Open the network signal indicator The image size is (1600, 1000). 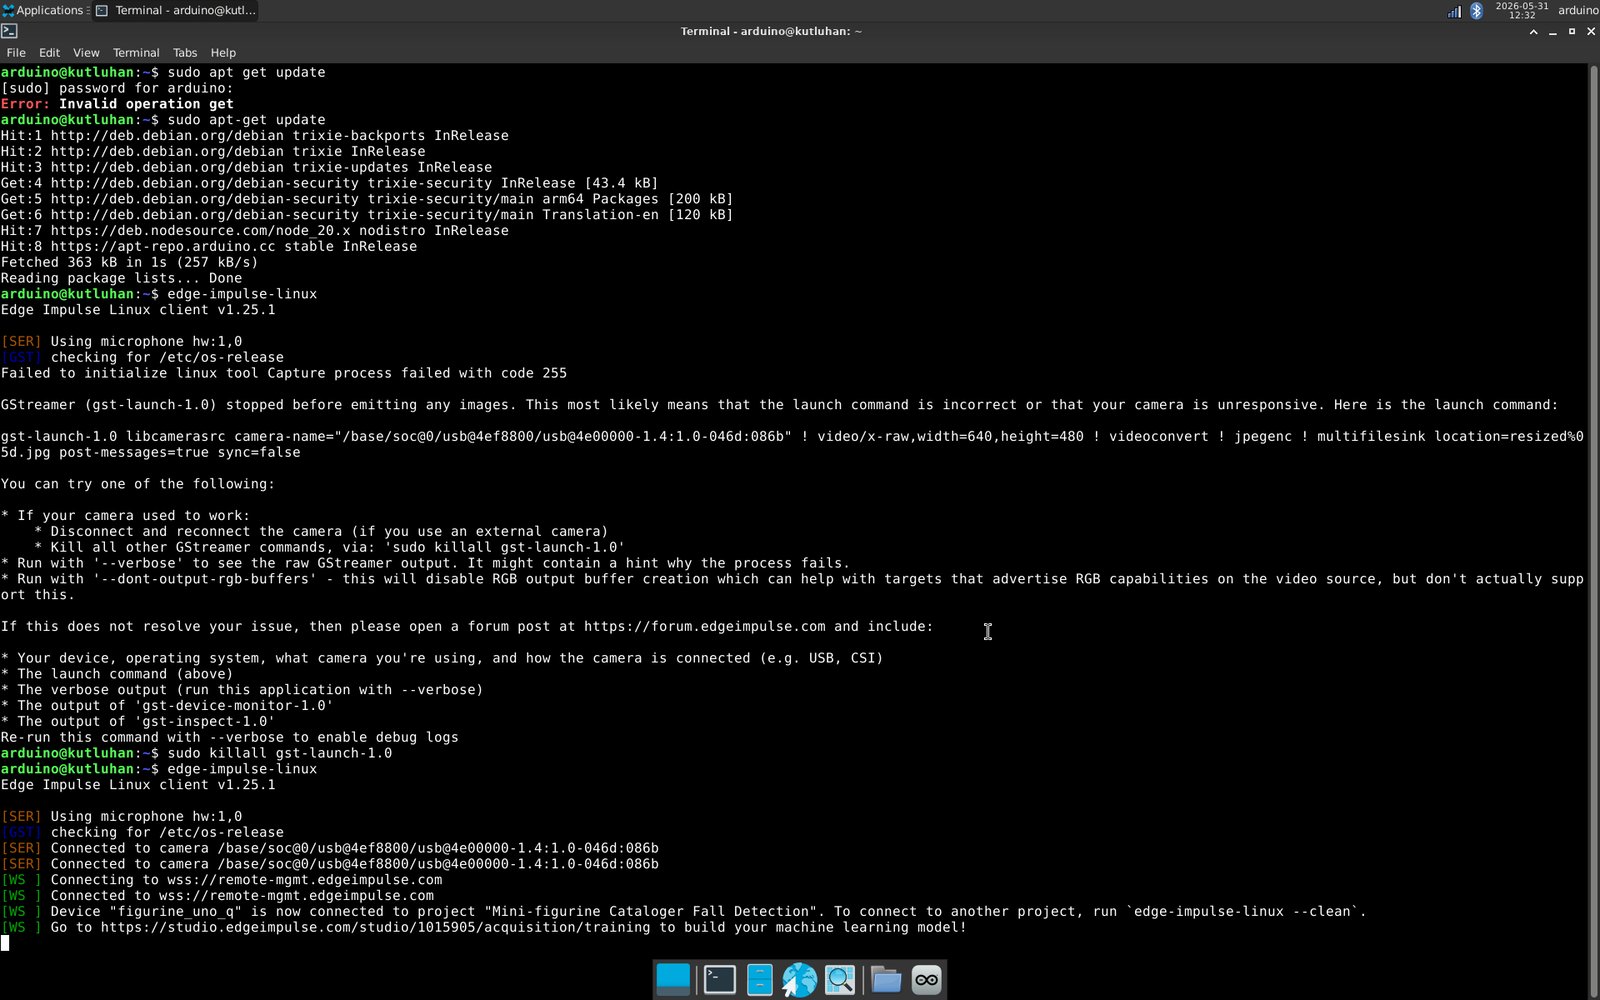pyautogui.click(x=1454, y=11)
